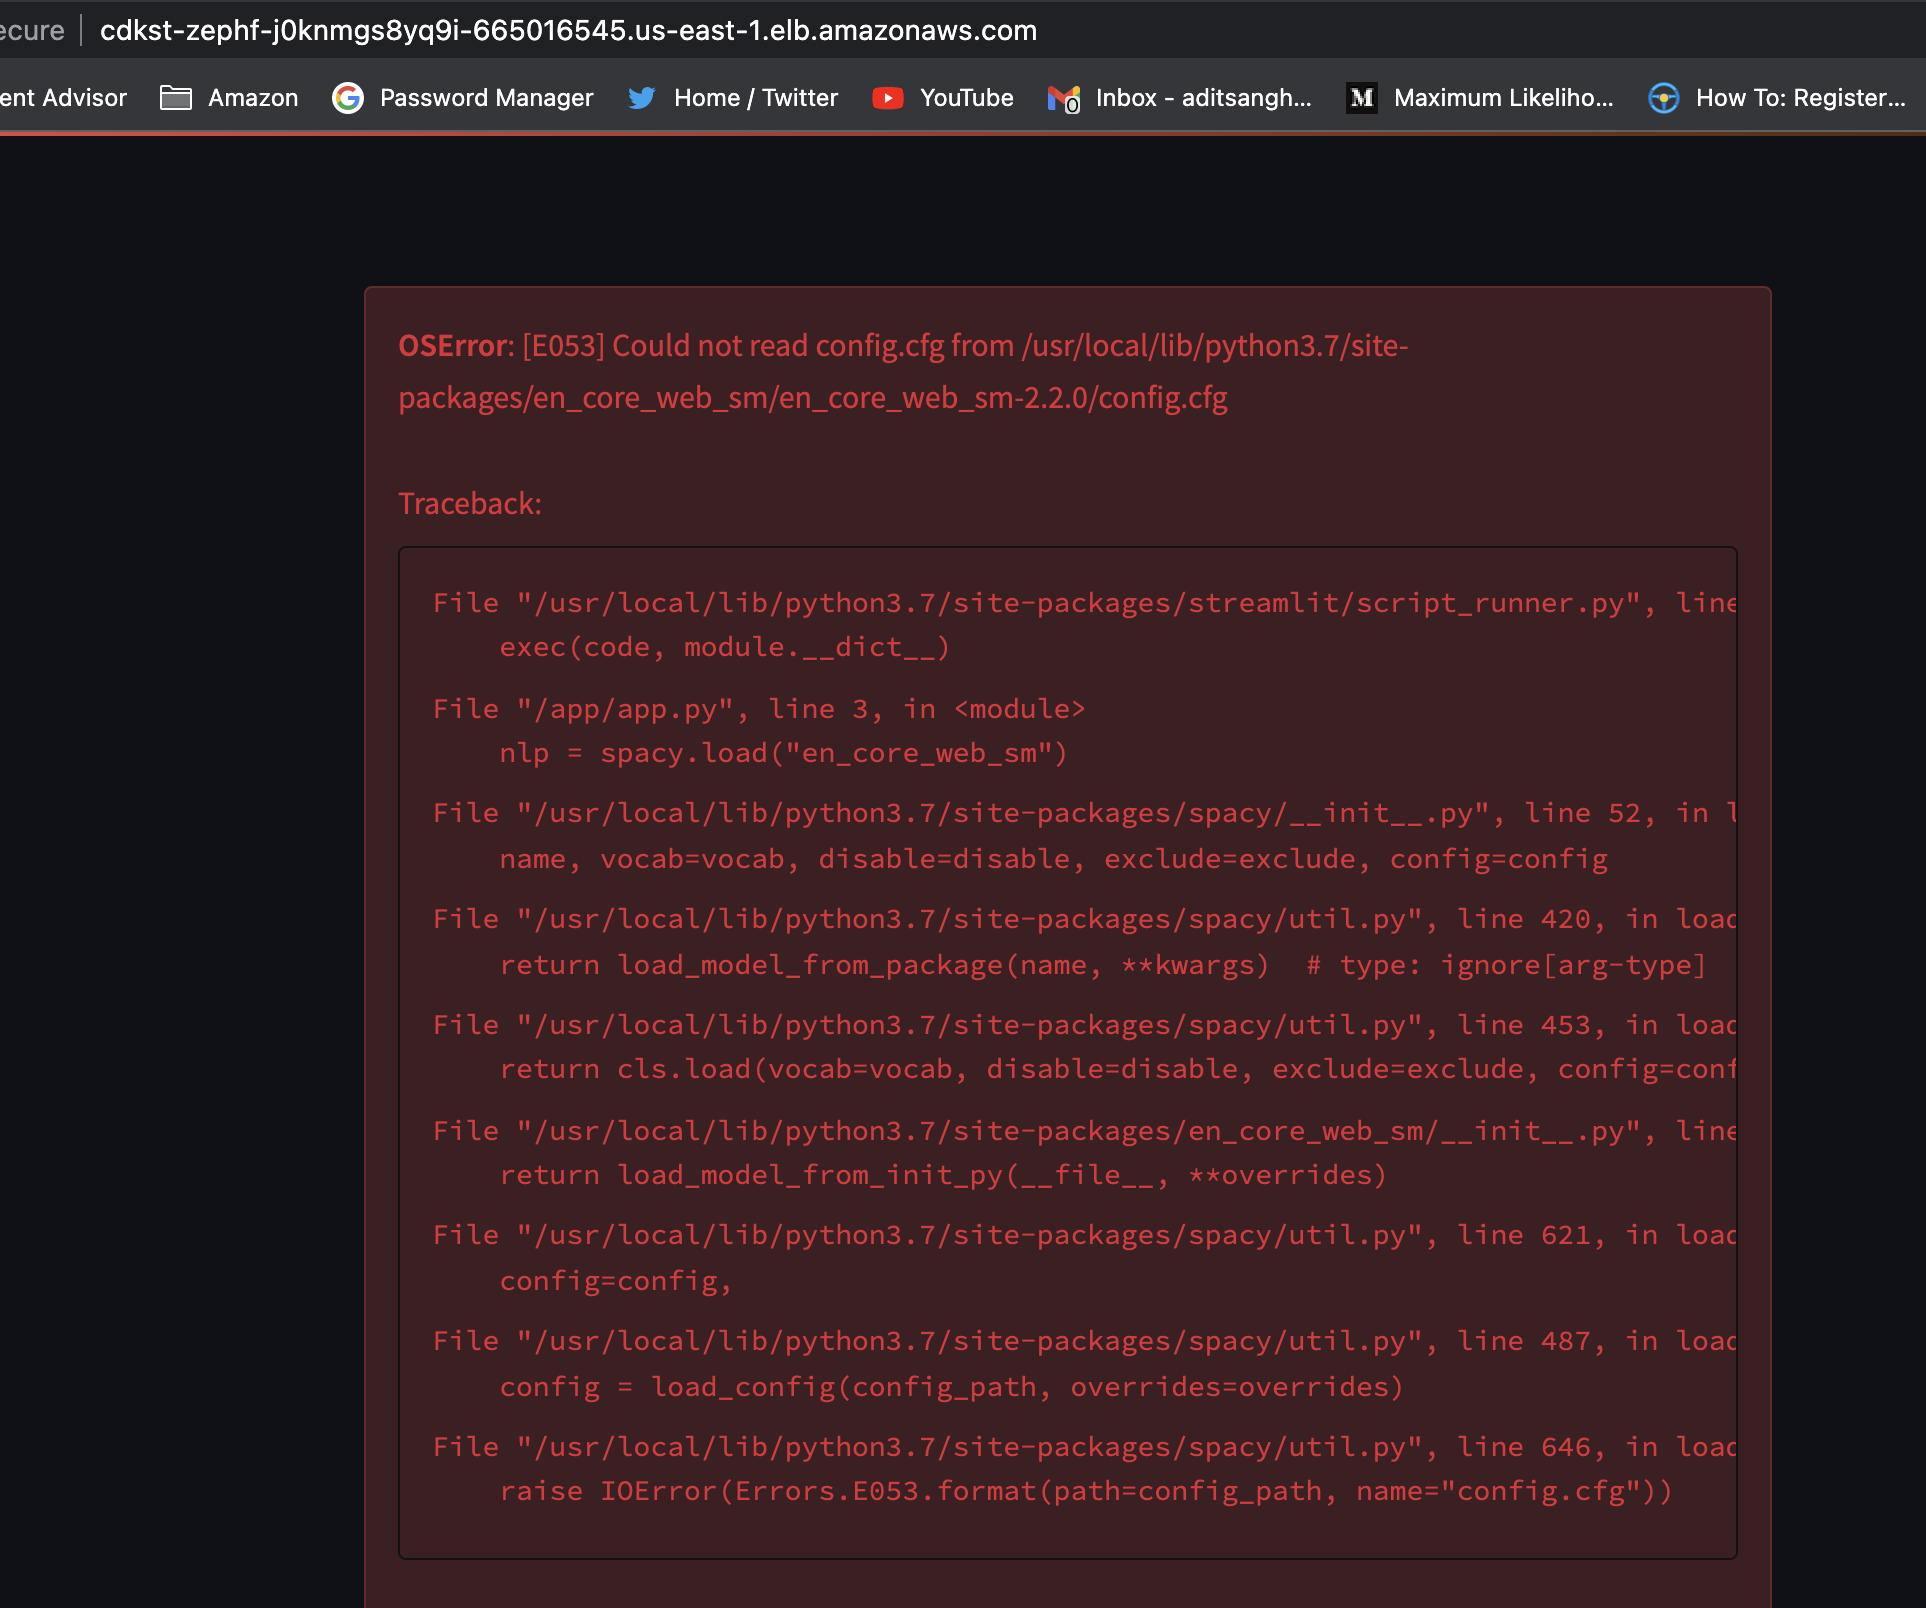Viewport: 1926px width, 1608px height.
Task: Open the Amazon bookmarks folder label
Action: pyautogui.click(x=253, y=98)
